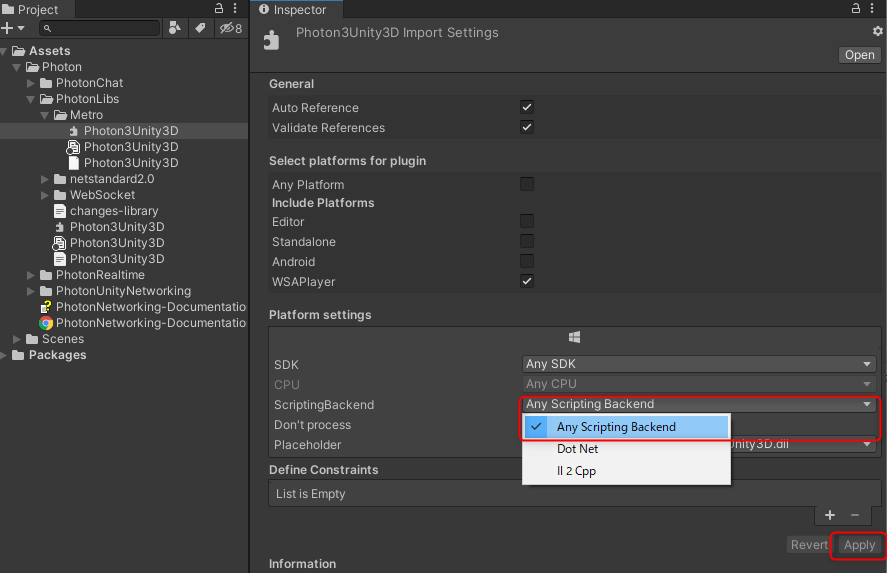Open the CPU dropdown showing Any CPU
This screenshot has width=887, height=573.
tap(699, 384)
